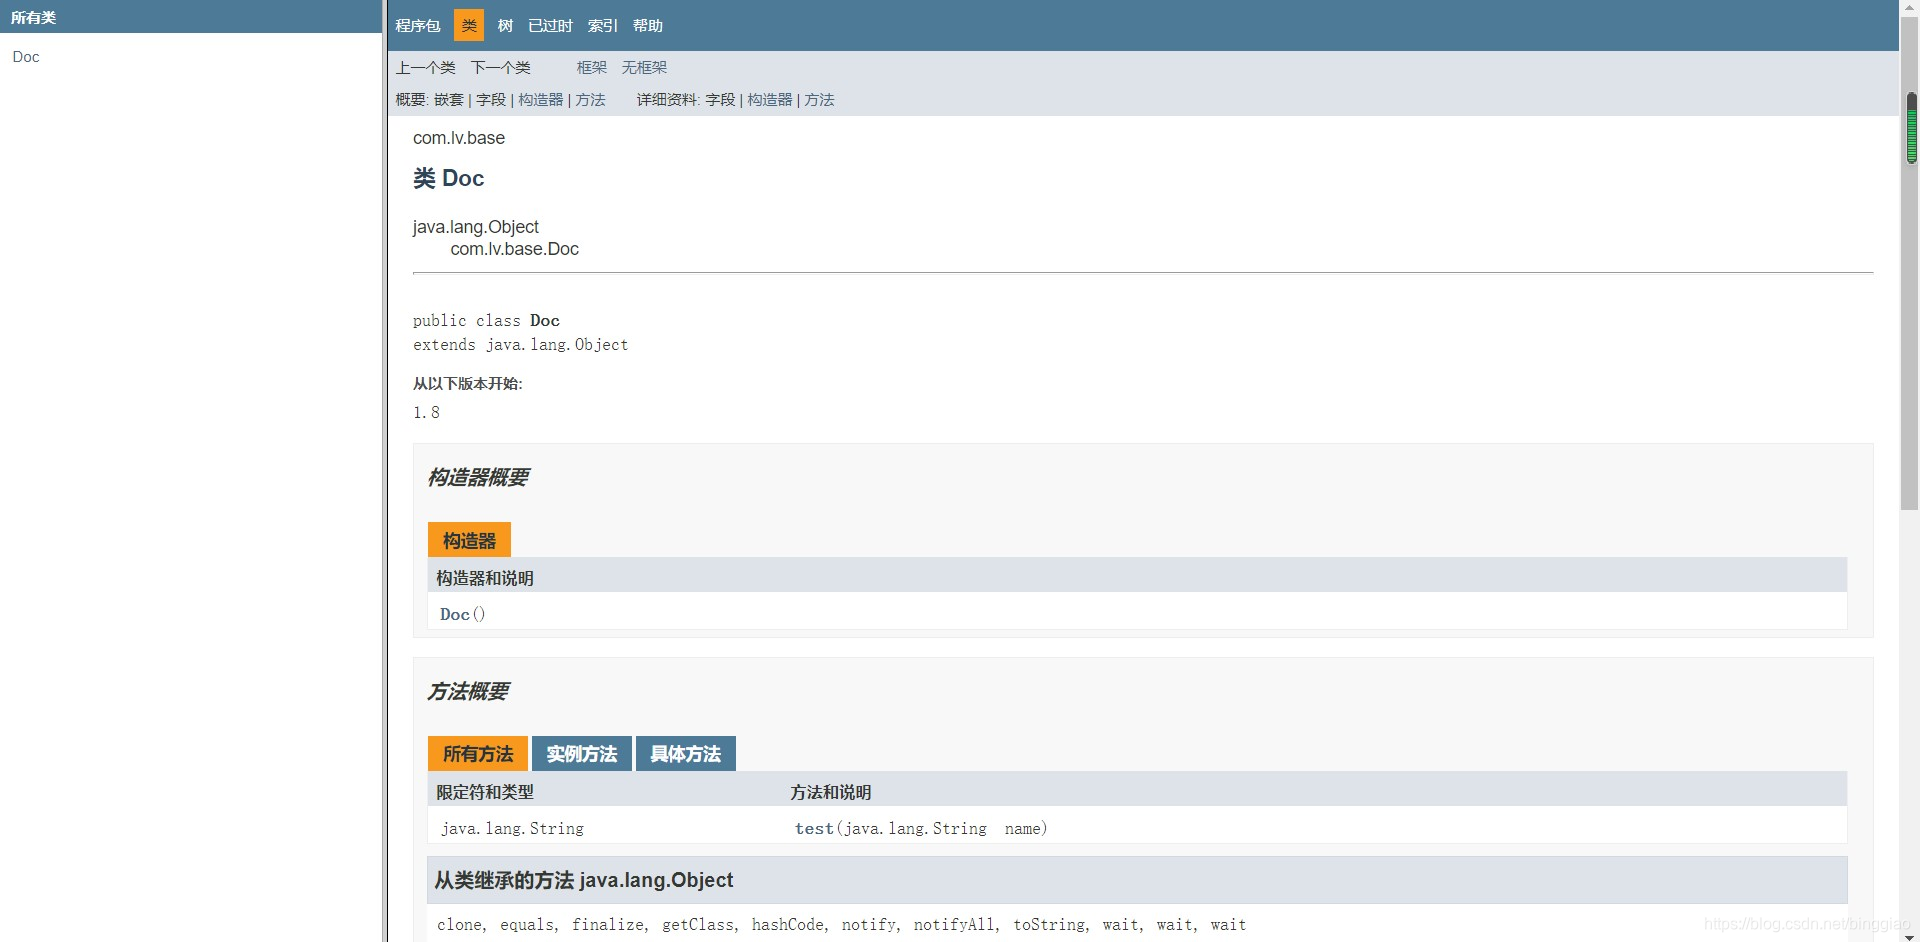Click the 构造器和说明 table header
This screenshot has height=942, width=1920.
(x=485, y=578)
